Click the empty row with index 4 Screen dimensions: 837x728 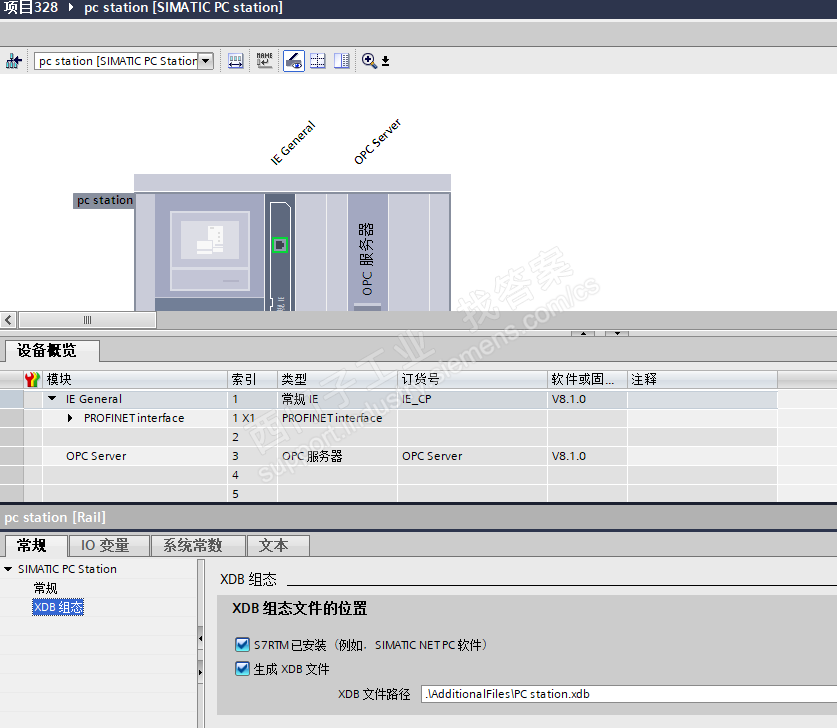coord(388,475)
